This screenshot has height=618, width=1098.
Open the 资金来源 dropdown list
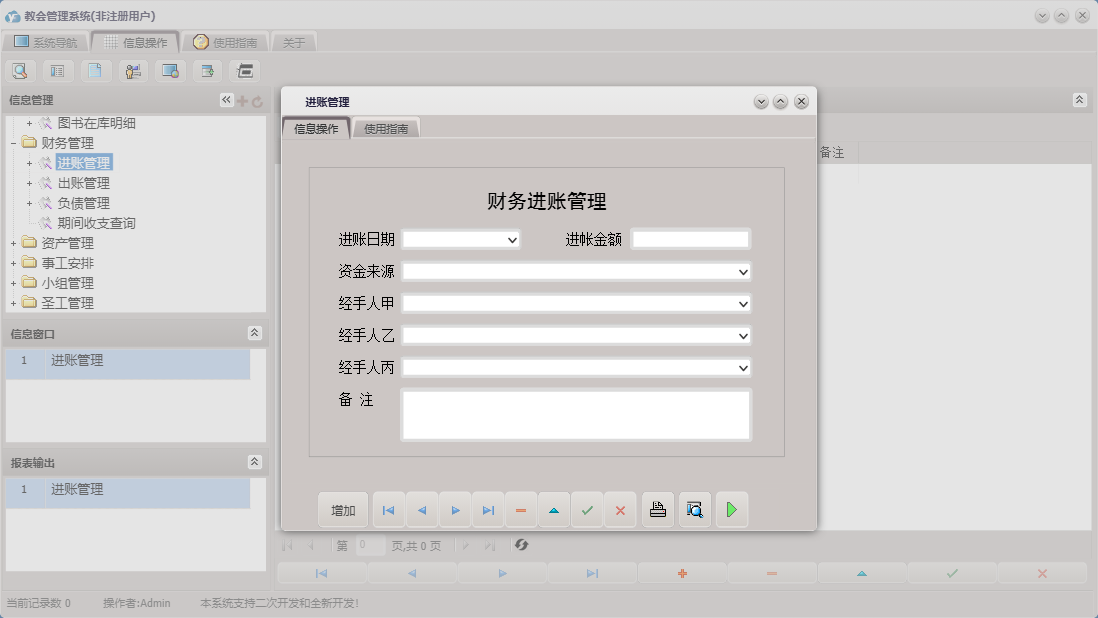(x=742, y=271)
